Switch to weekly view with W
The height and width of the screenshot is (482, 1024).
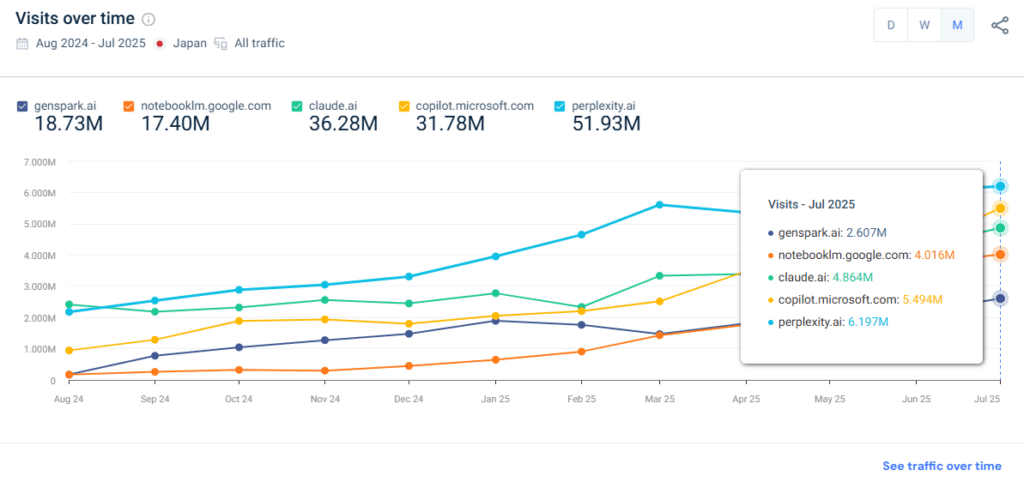pyautogui.click(x=924, y=25)
